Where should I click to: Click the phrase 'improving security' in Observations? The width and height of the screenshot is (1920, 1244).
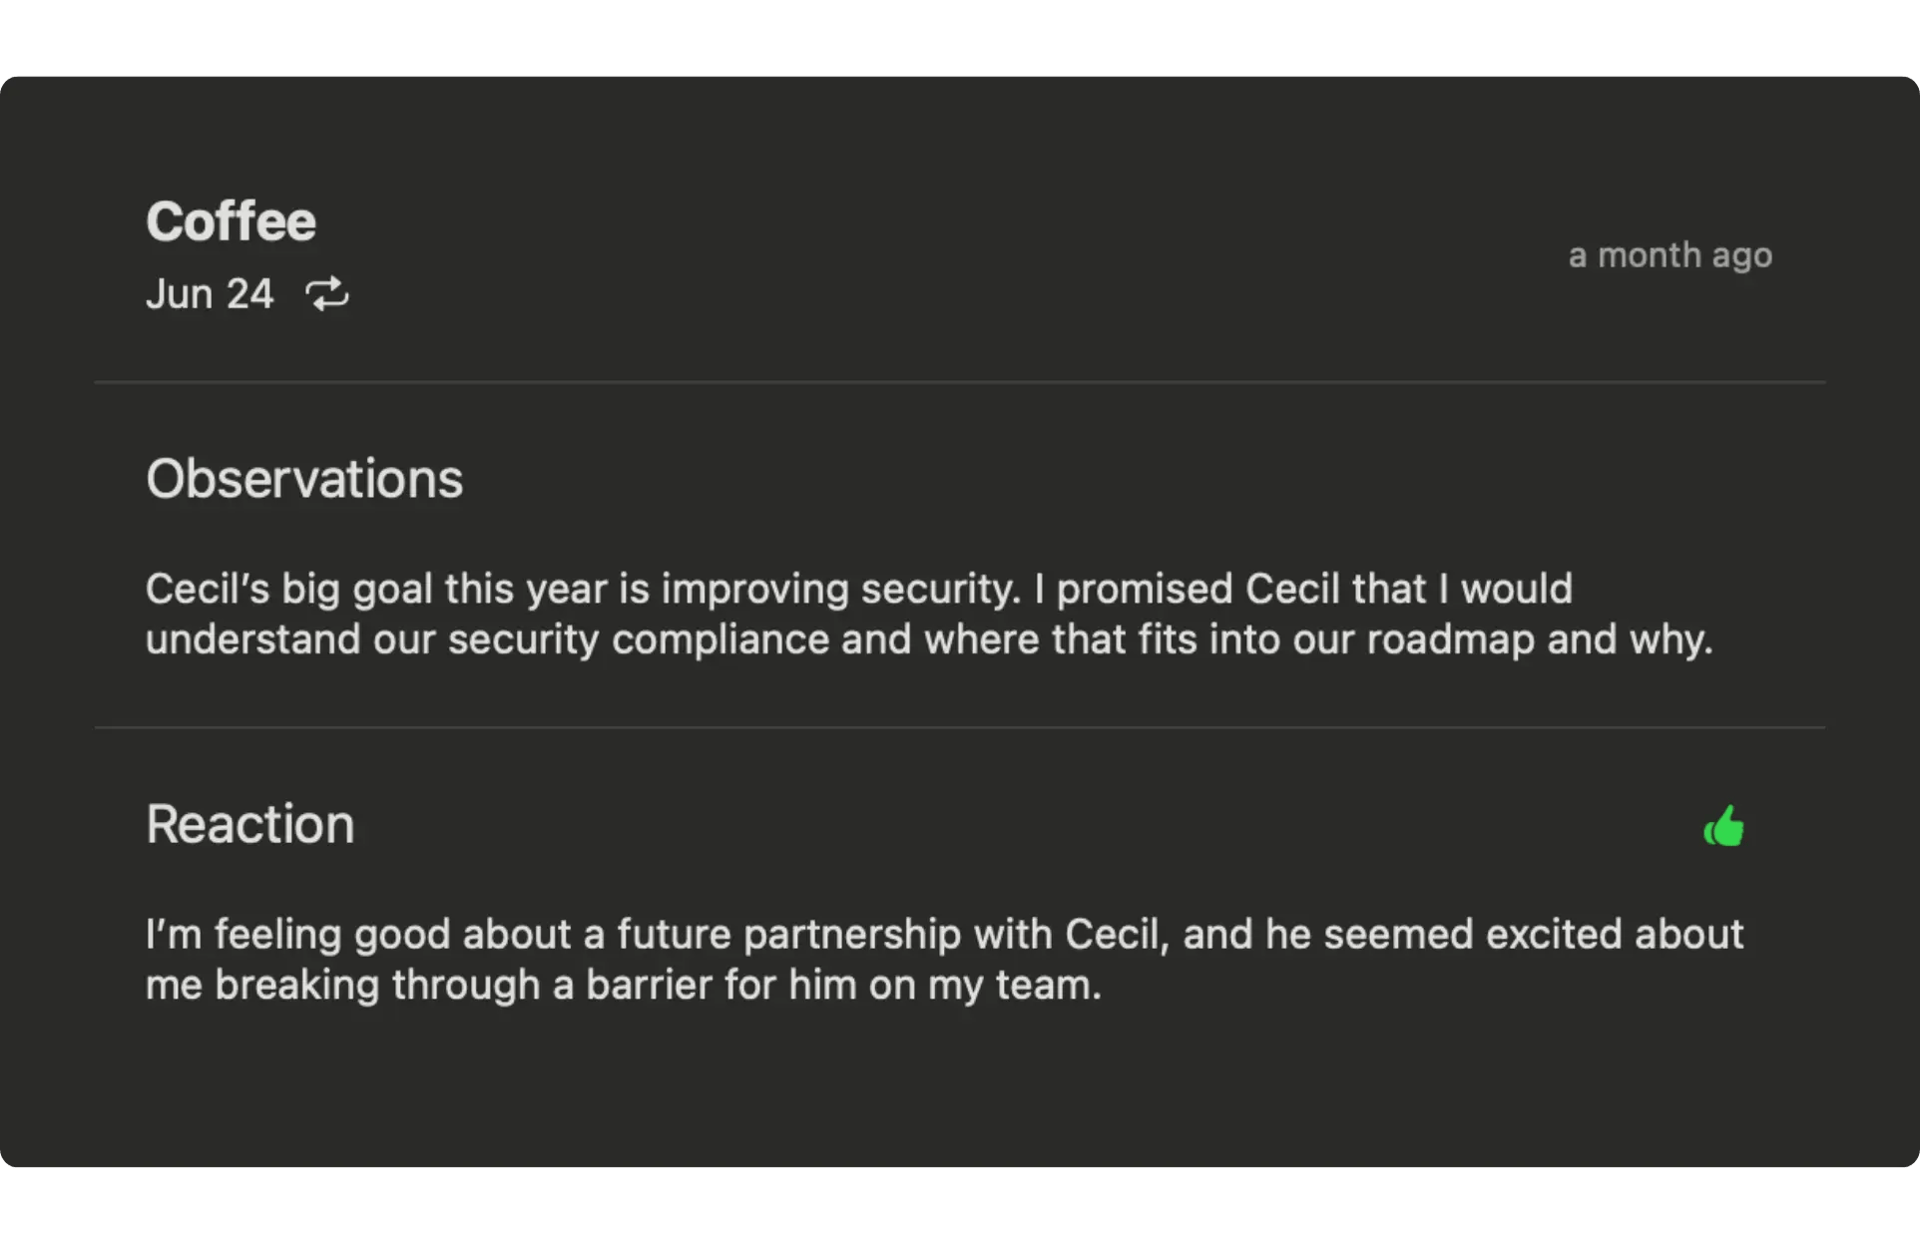[841, 590]
